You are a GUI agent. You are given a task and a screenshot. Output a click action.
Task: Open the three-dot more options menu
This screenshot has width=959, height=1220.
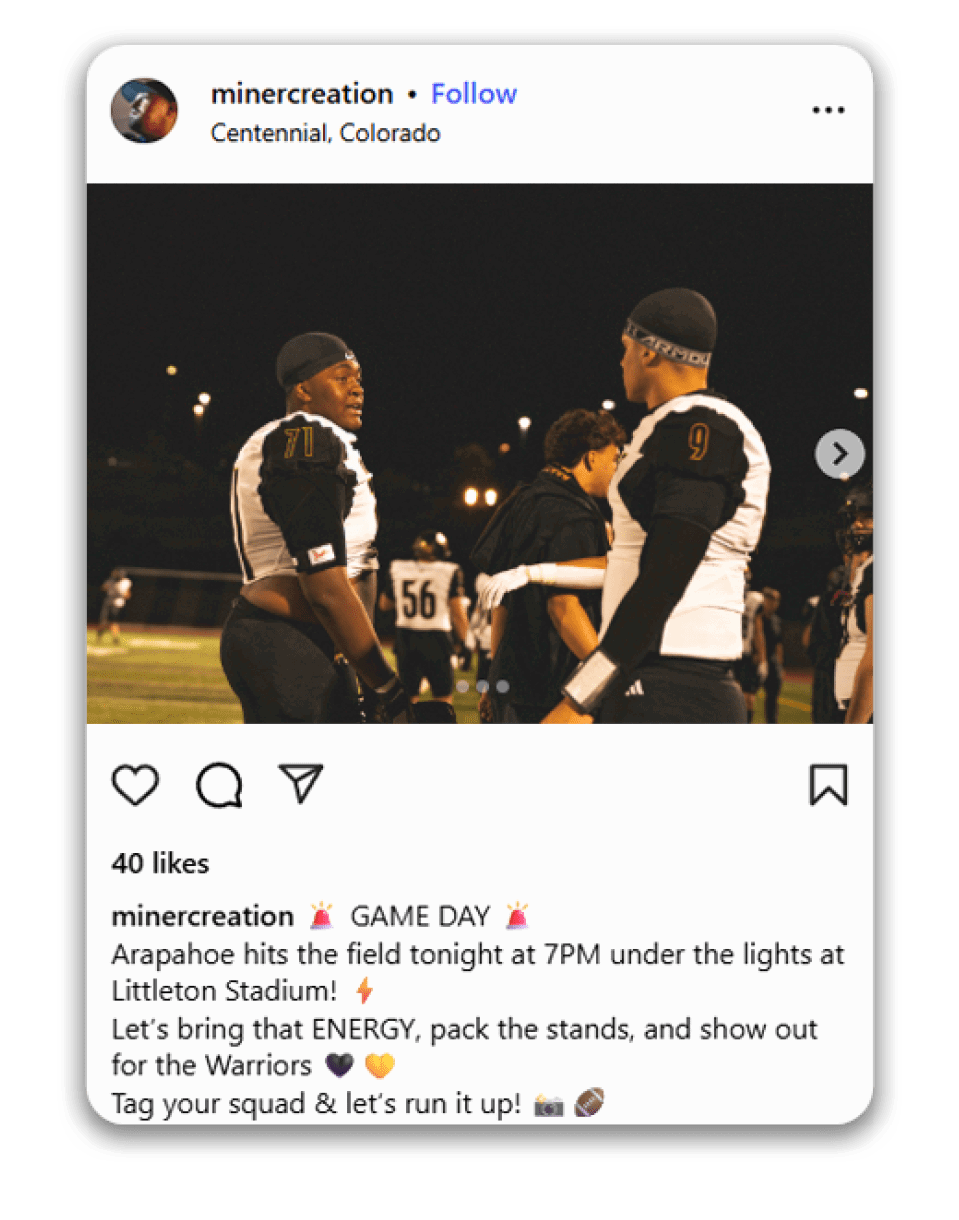(828, 111)
